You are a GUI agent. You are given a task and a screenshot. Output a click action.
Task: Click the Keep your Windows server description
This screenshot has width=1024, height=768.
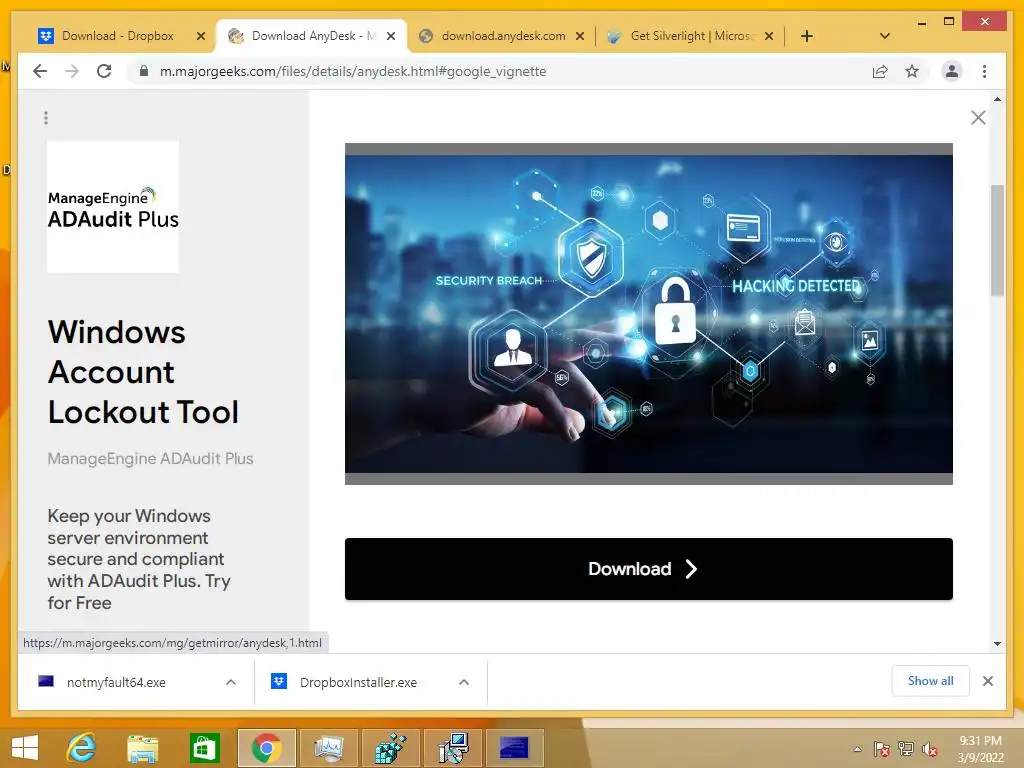138,559
